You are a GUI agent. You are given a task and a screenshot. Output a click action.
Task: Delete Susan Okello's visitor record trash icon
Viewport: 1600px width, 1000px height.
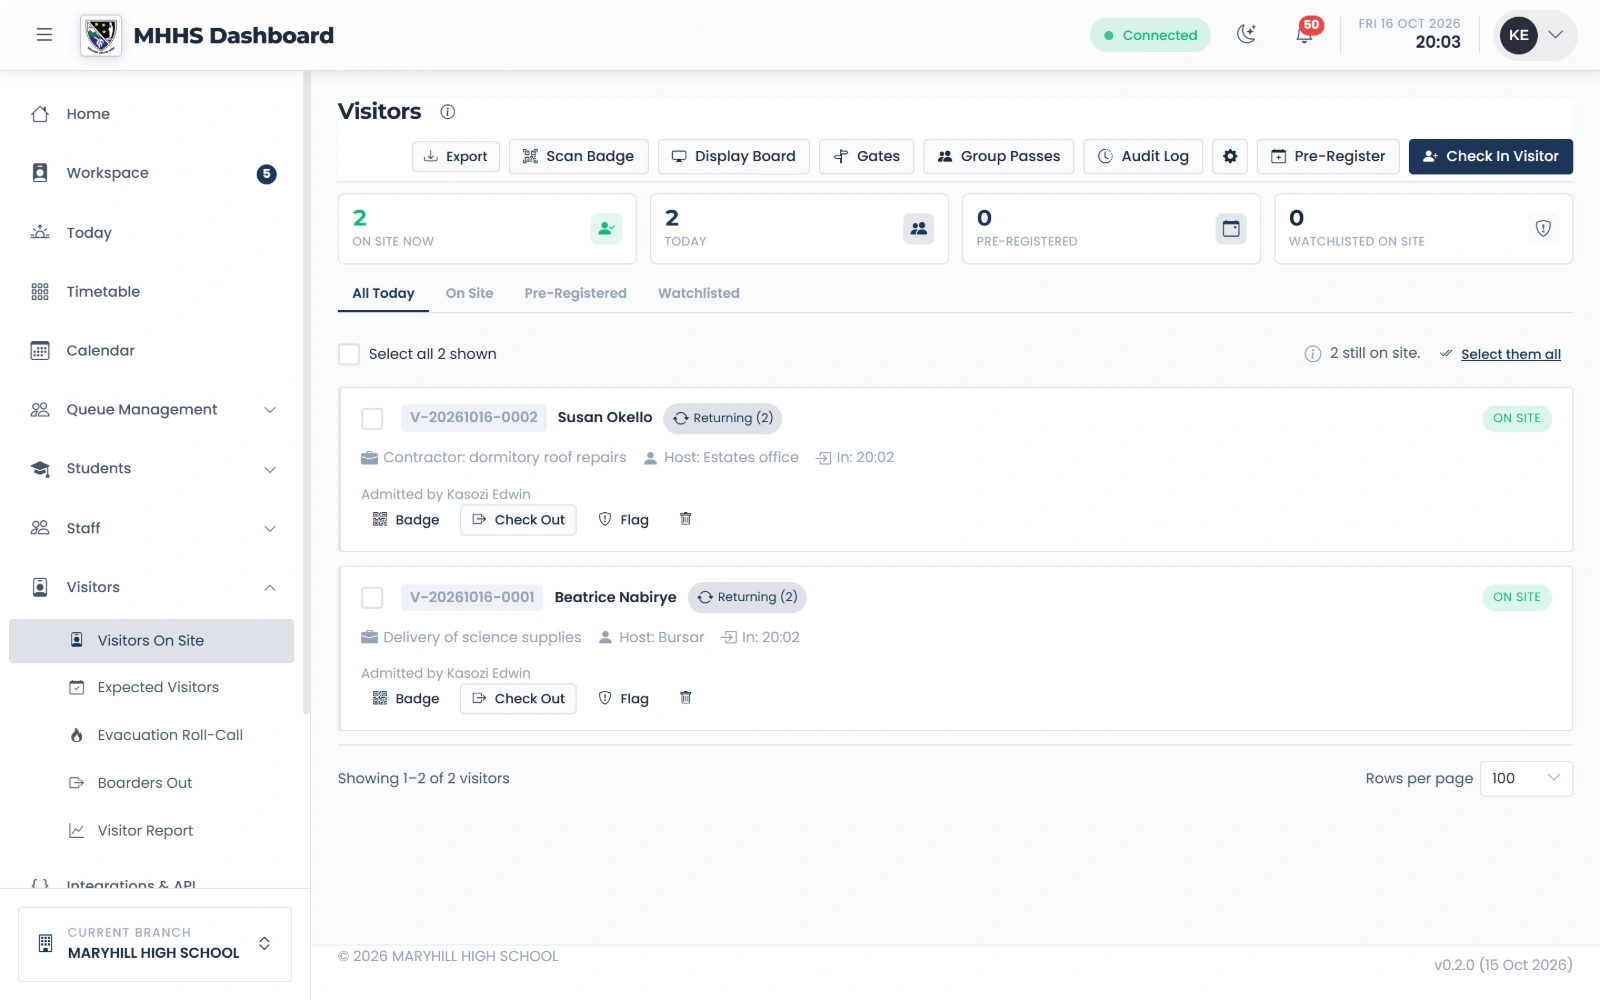click(686, 519)
